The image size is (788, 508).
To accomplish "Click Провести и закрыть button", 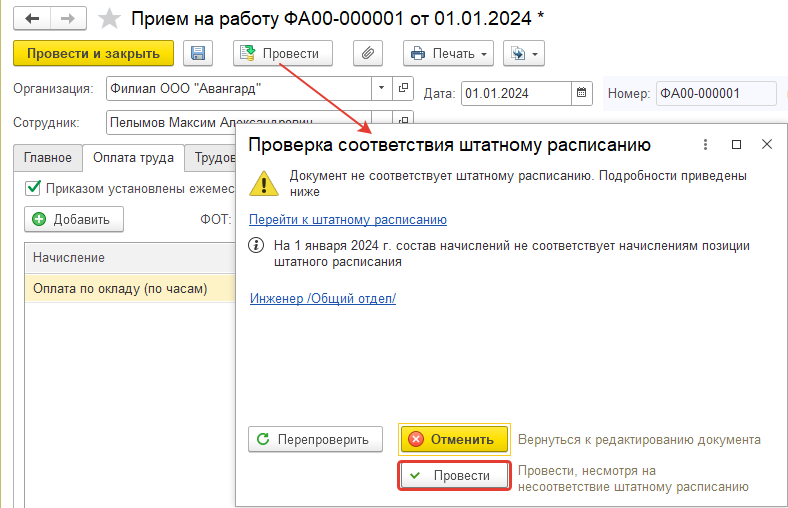I will (x=93, y=53).
